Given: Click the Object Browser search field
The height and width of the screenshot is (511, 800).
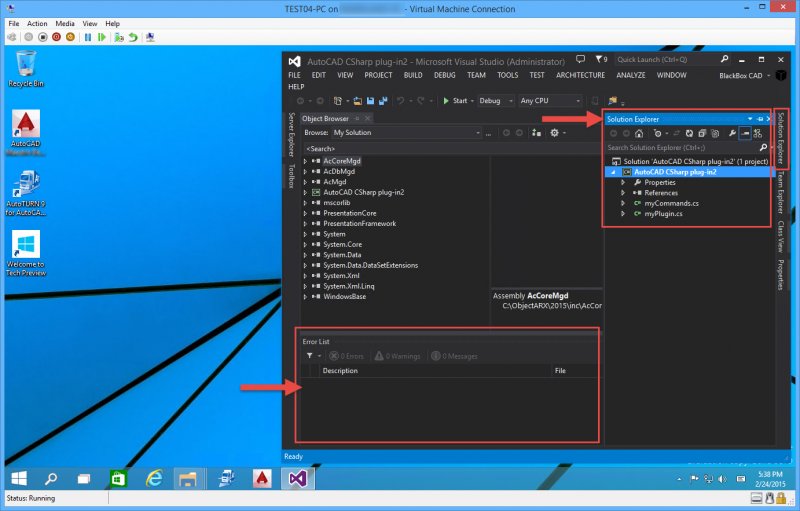Looking at the screenshot, I should click(452, 148).
